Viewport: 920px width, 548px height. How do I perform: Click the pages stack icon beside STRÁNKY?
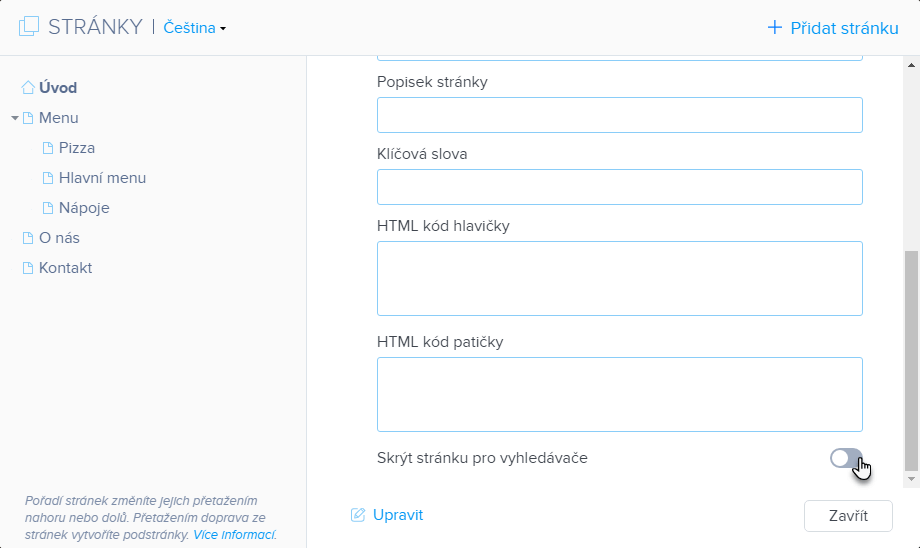(x=29, y=27)
